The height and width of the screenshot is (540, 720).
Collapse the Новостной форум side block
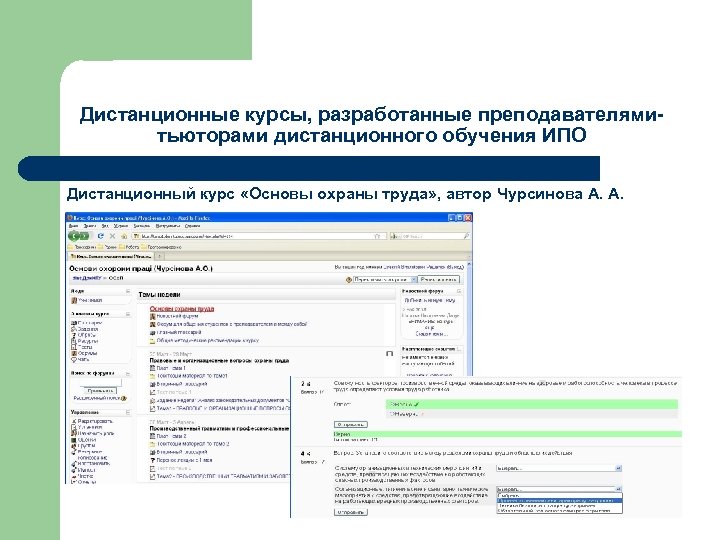click(459, 291)
